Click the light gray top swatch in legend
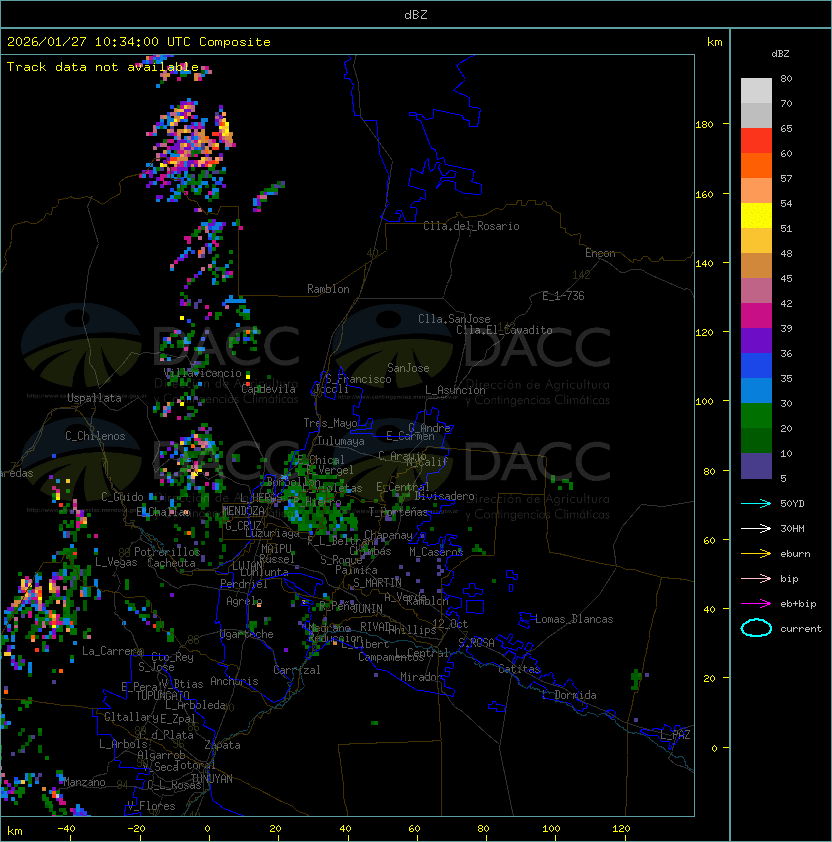This screenshot has width=832, height=842. (x=756, y=90)
